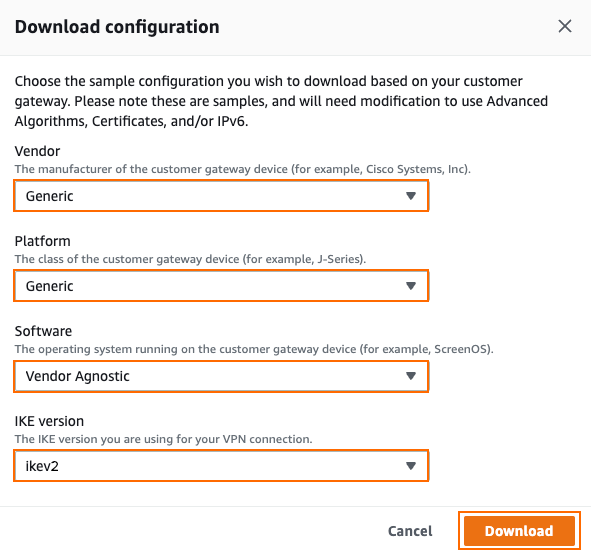Open the Platform select box showing Generic
This screenshot has width=591, height=552.
(221, 286)
